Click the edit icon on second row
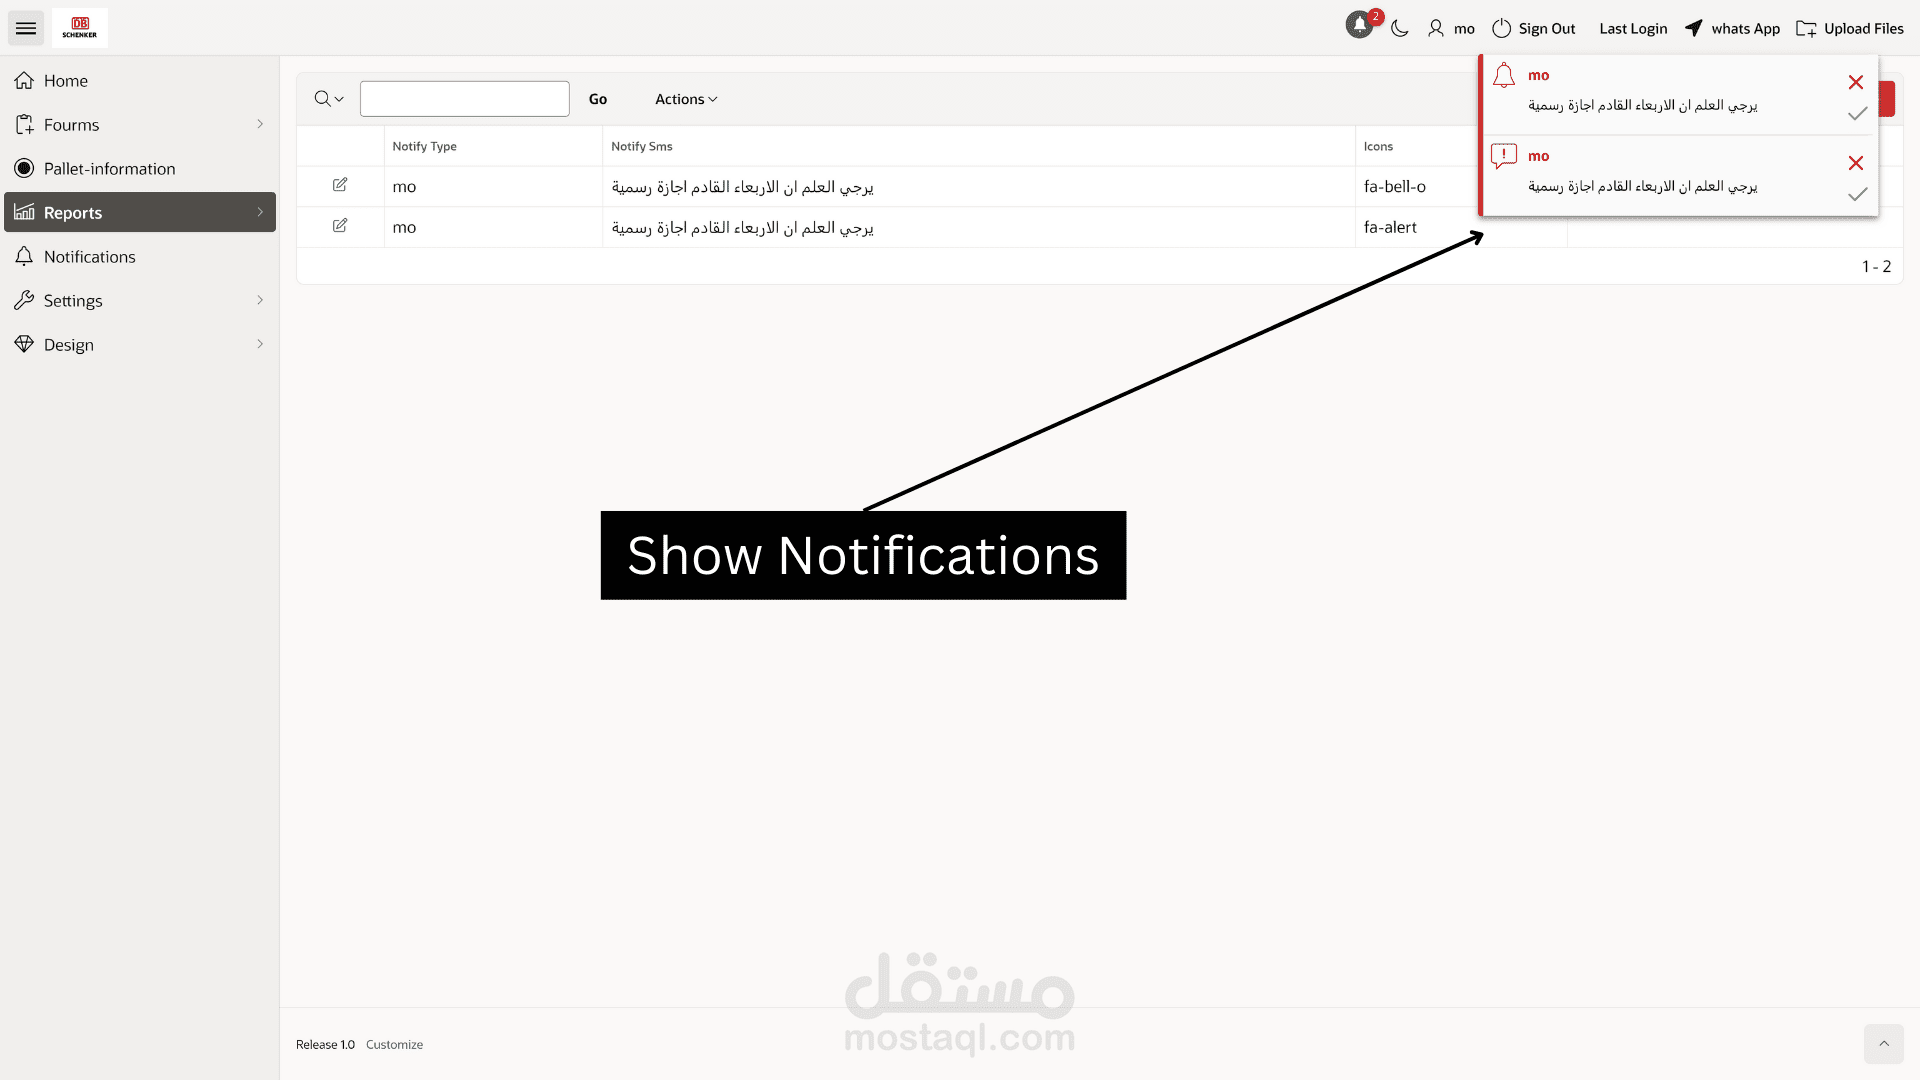This screenshot has height=1080, width=1920. 339,225
